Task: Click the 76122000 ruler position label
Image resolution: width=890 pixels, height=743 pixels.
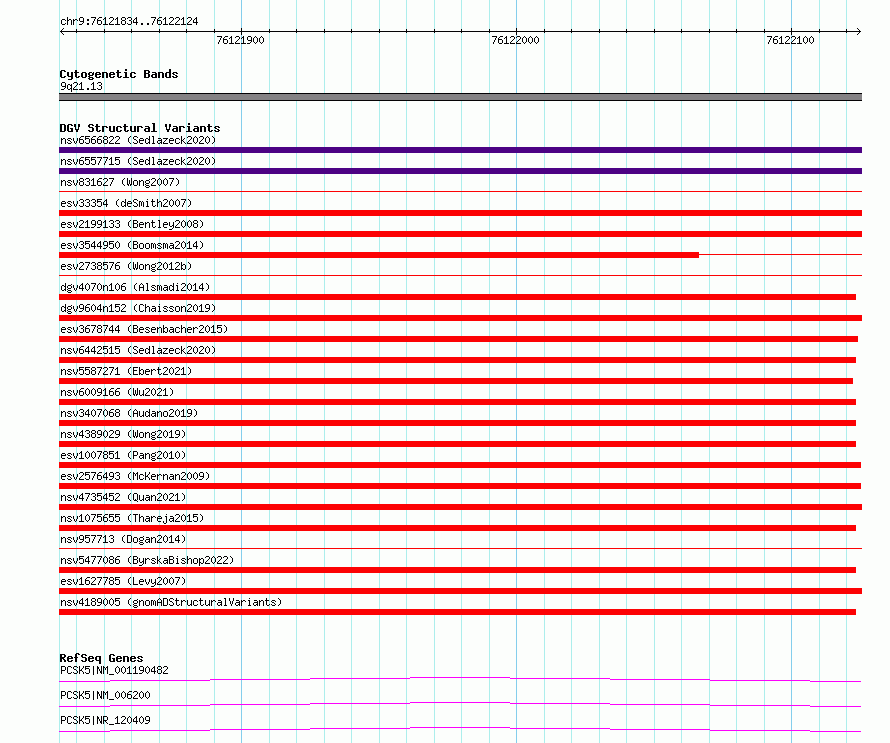Action: pyautogui.click(x=515, y=40)
